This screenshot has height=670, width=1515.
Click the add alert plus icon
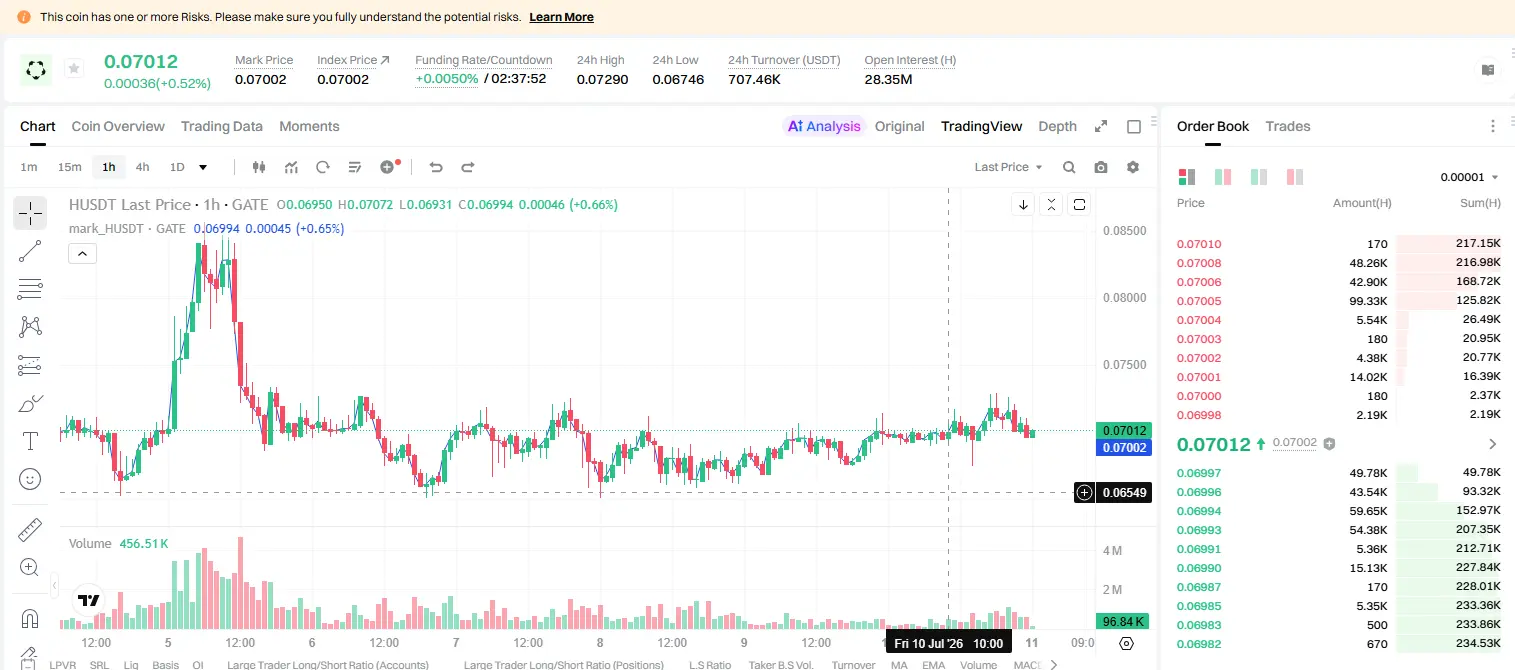click(388, 167)
